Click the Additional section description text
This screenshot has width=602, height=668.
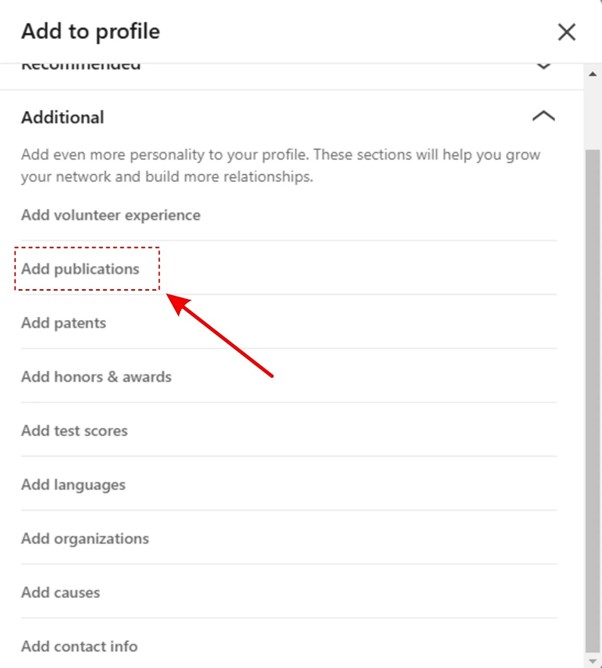click(x=281, y=165)
